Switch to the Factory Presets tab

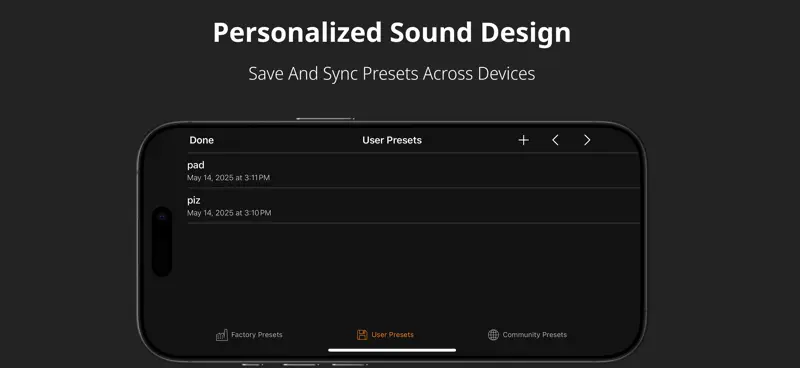249,335
